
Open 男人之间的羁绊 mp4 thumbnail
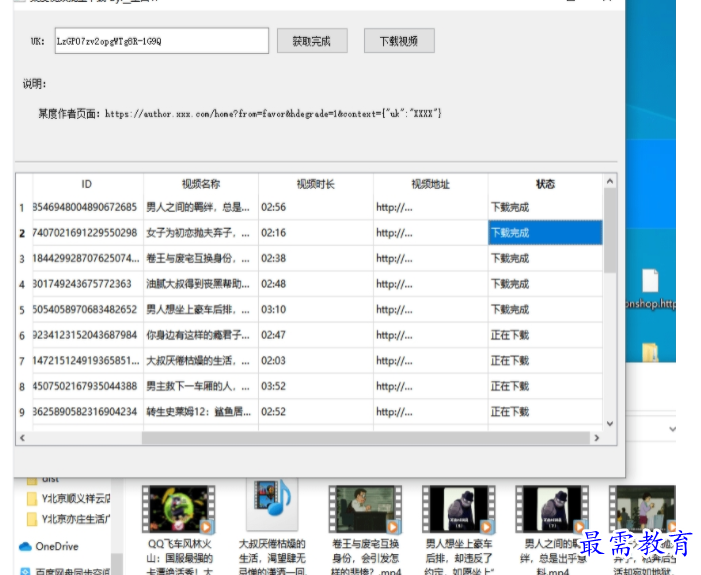coord(552,509)
